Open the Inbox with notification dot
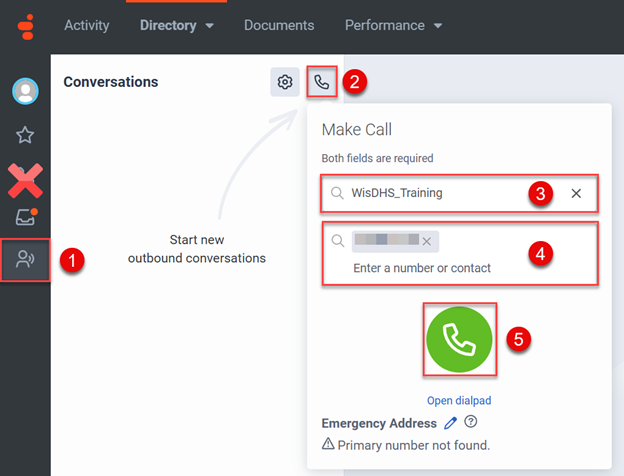 25,216
